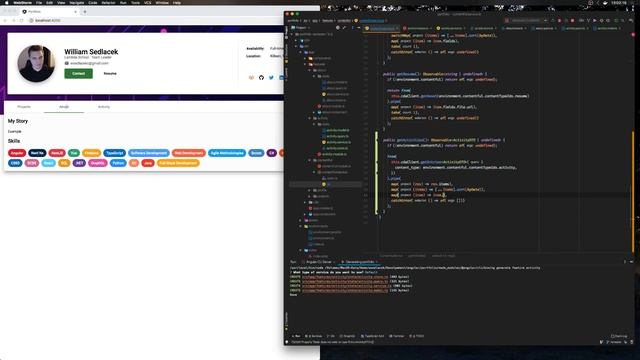Click the orange social icon left of GitHub
The image size is (640, 360).
click(251, 78)
